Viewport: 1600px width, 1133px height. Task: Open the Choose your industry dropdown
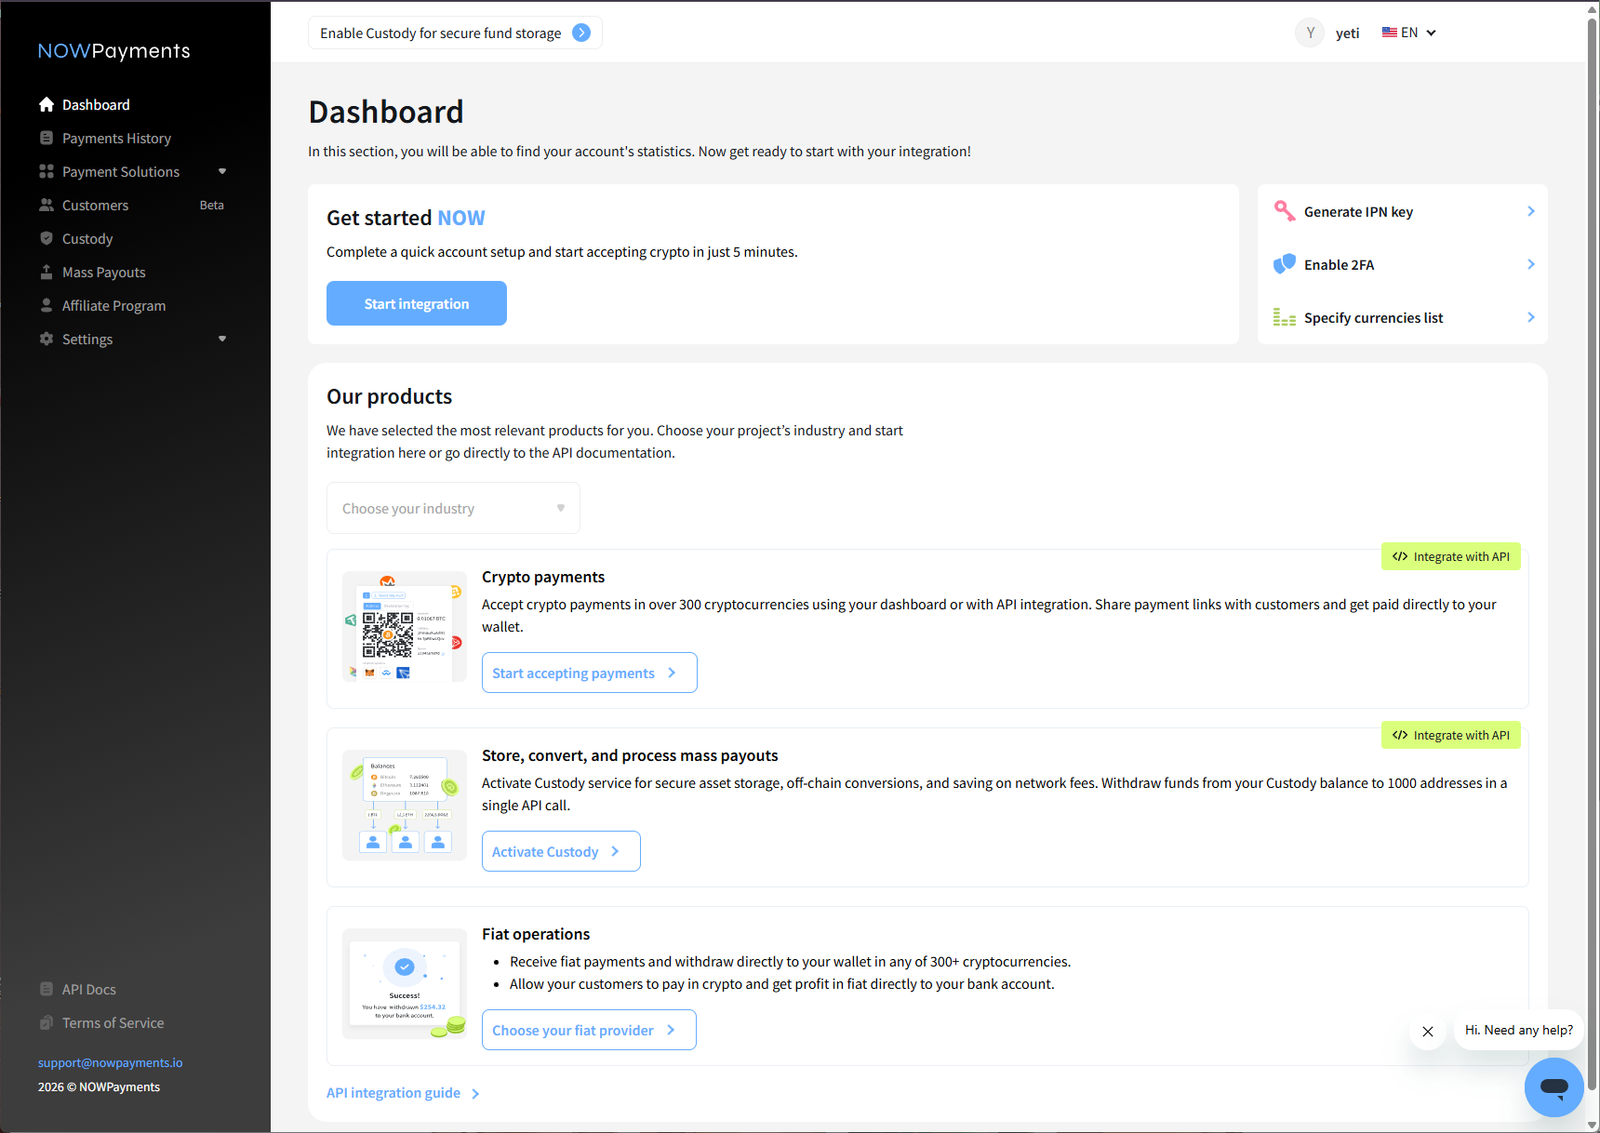click(452, 508)
